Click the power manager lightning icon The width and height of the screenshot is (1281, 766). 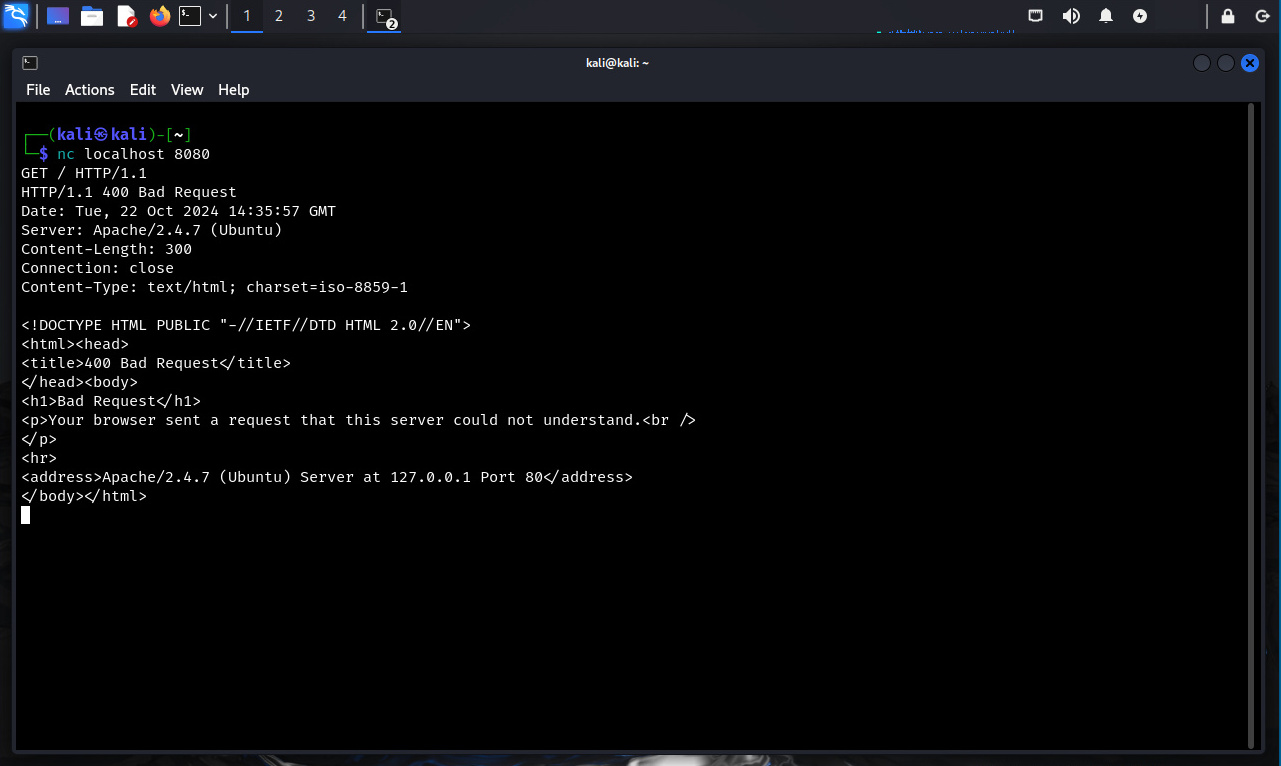click(x=1140, y=16)
